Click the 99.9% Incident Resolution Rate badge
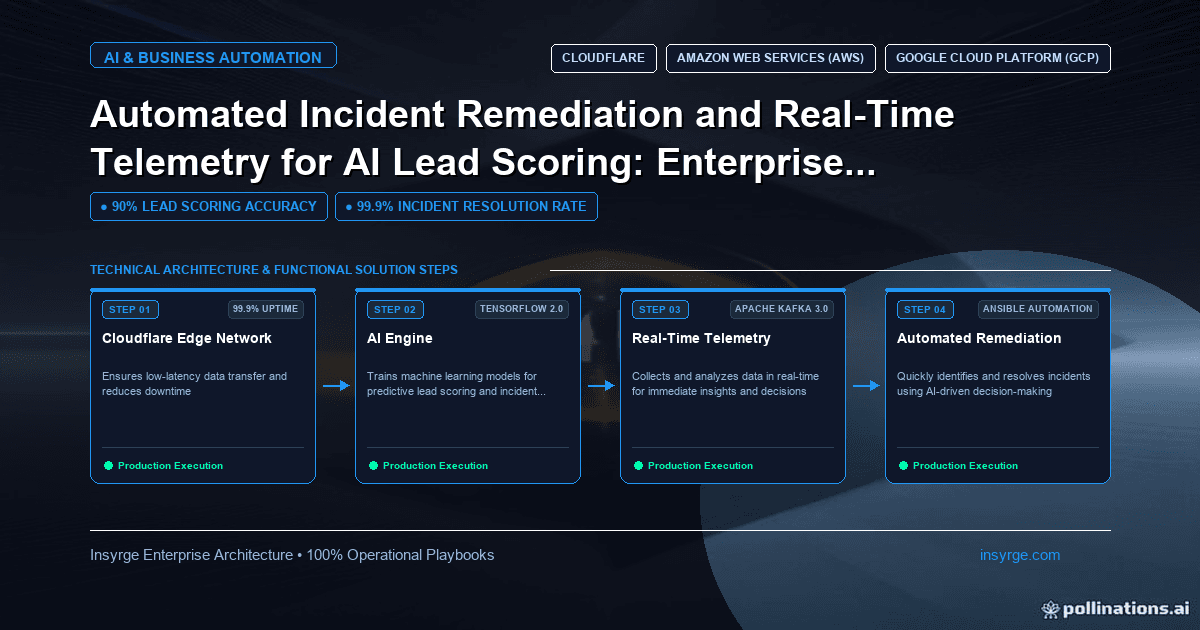Viewport: 1200px width, 630px height. (466, 207)
